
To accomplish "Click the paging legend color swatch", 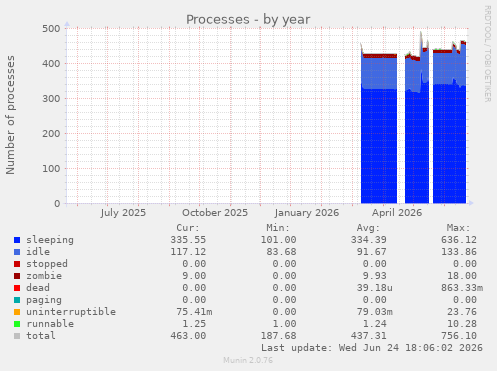I will [x=17, y=300].
